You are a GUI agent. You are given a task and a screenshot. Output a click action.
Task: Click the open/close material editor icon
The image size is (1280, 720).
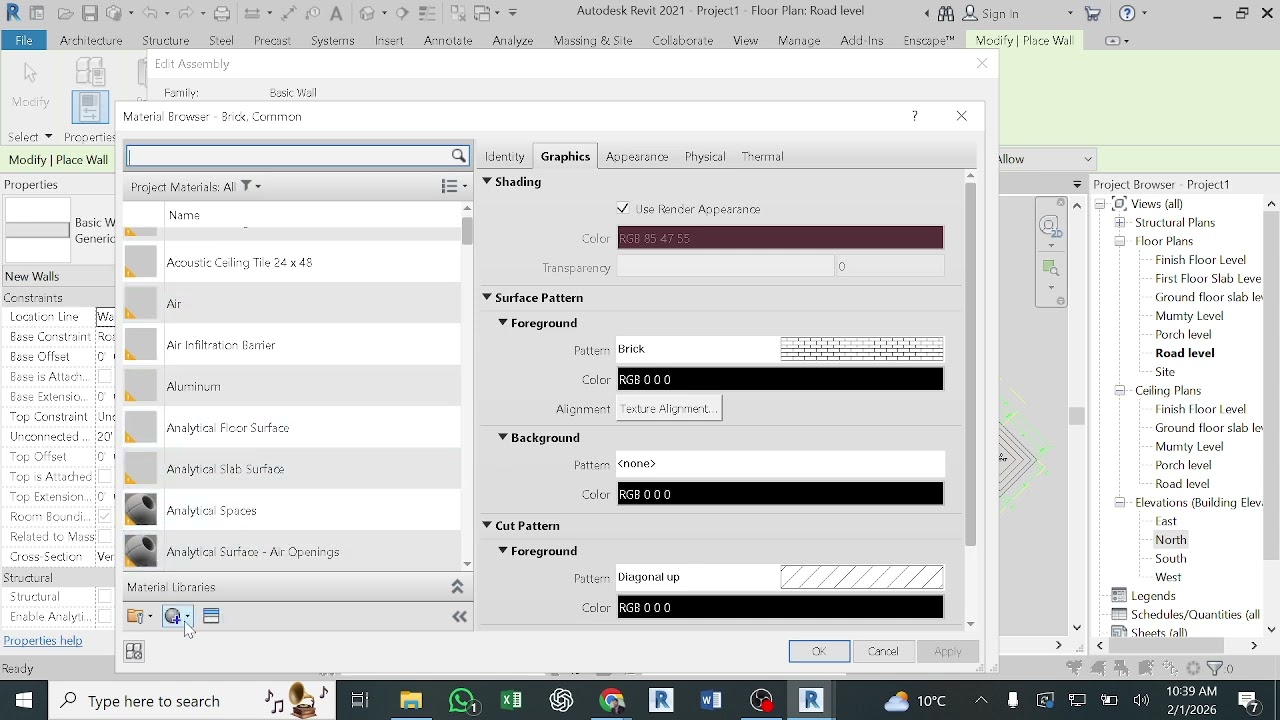134,652
